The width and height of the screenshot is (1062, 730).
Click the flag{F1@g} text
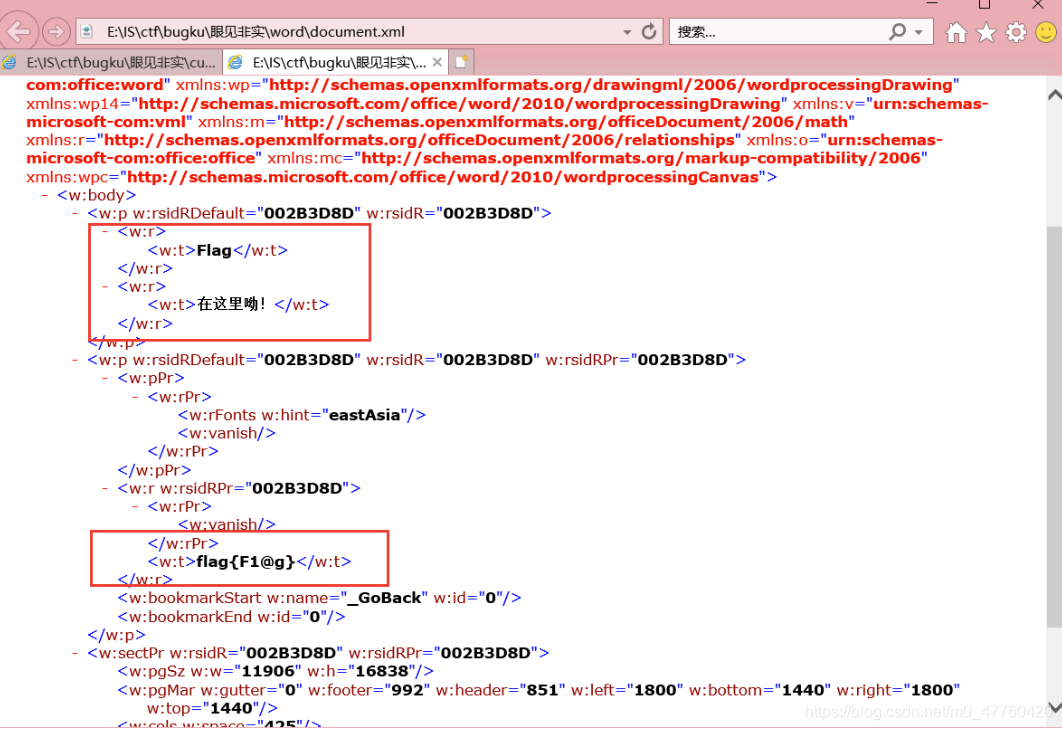pyautogui.click(x=246, y=561)
